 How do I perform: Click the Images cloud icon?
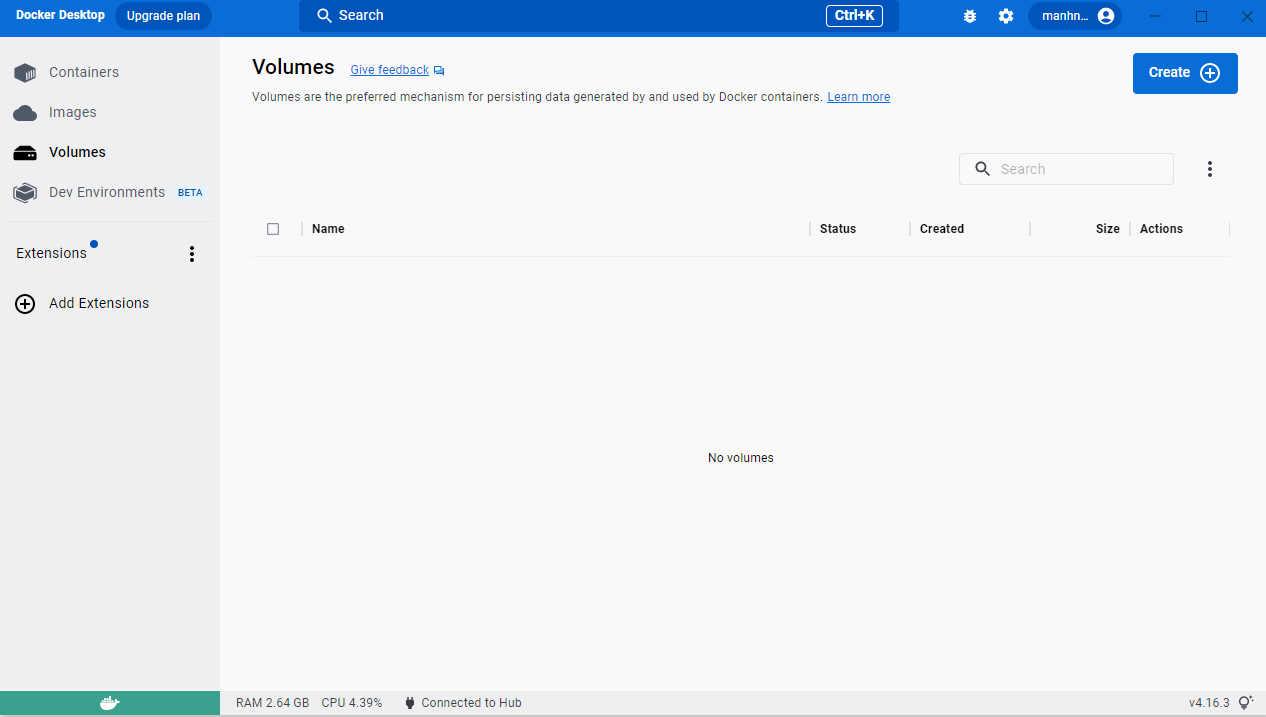pyautogui.click(x=25, y=113)
